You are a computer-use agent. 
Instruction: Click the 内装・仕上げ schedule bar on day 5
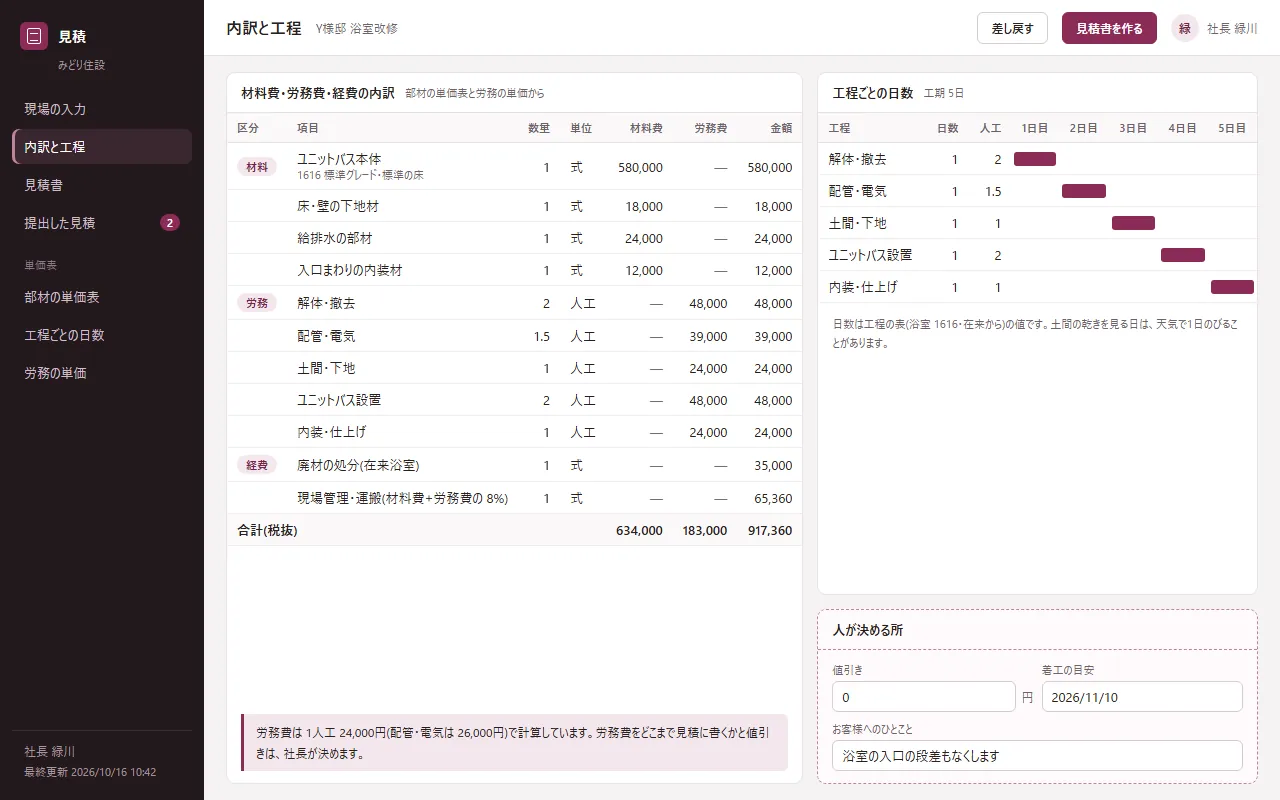1232,287
